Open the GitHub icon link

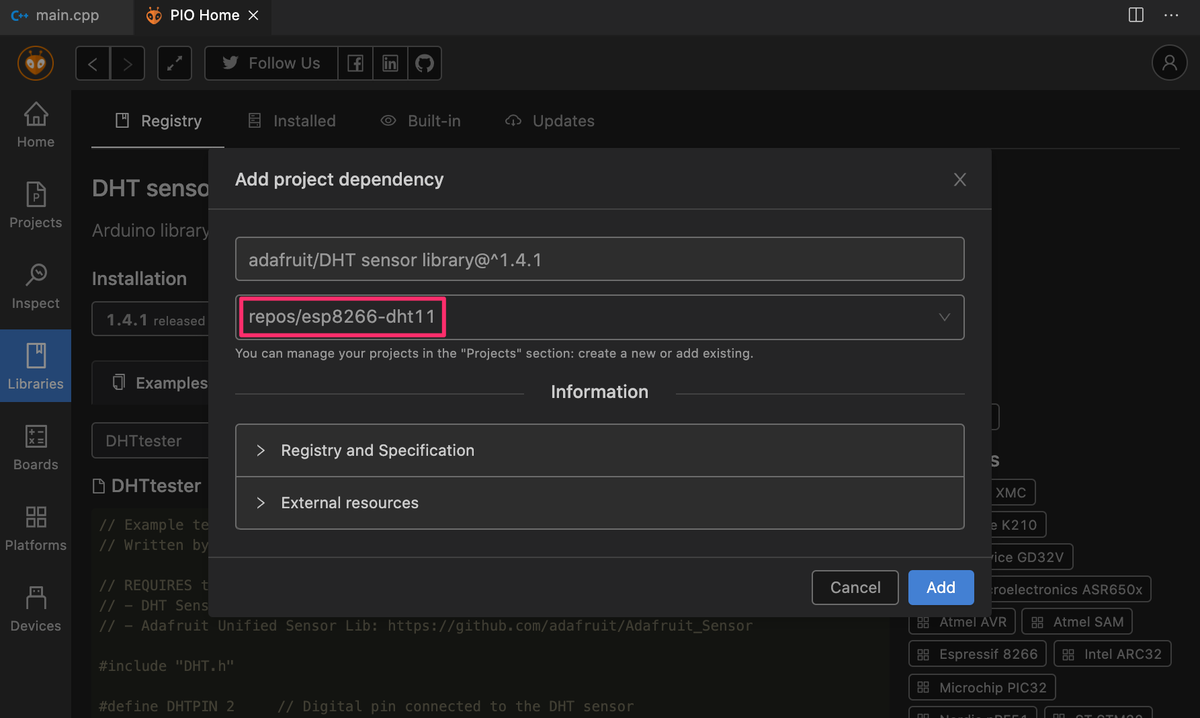pos(424,63)
